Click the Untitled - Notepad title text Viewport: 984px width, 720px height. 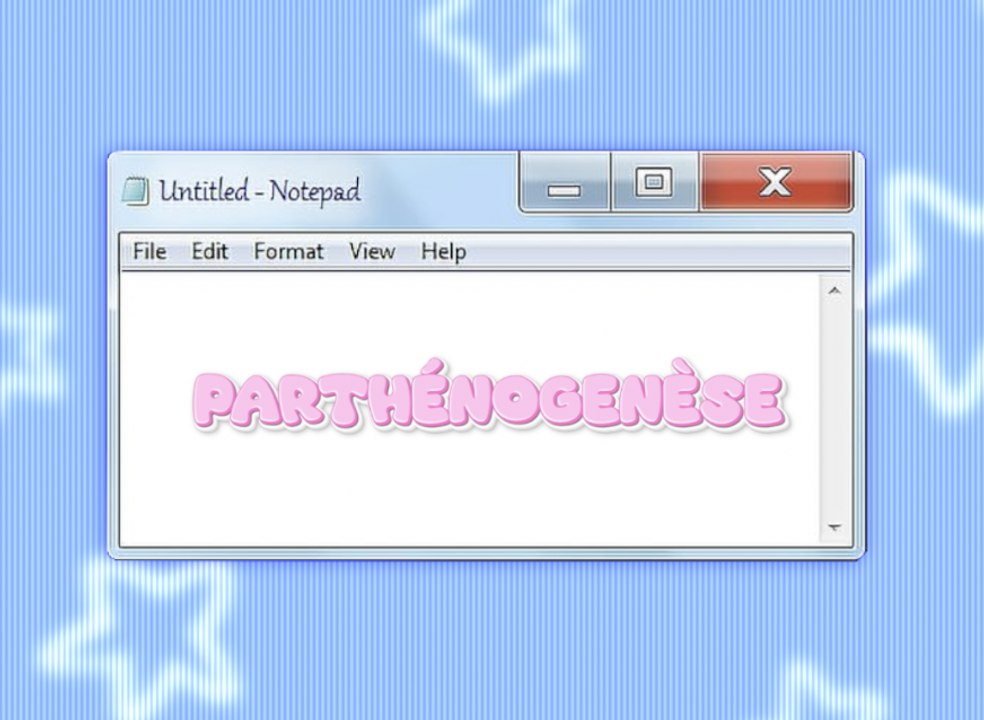(x=260, y=191)
